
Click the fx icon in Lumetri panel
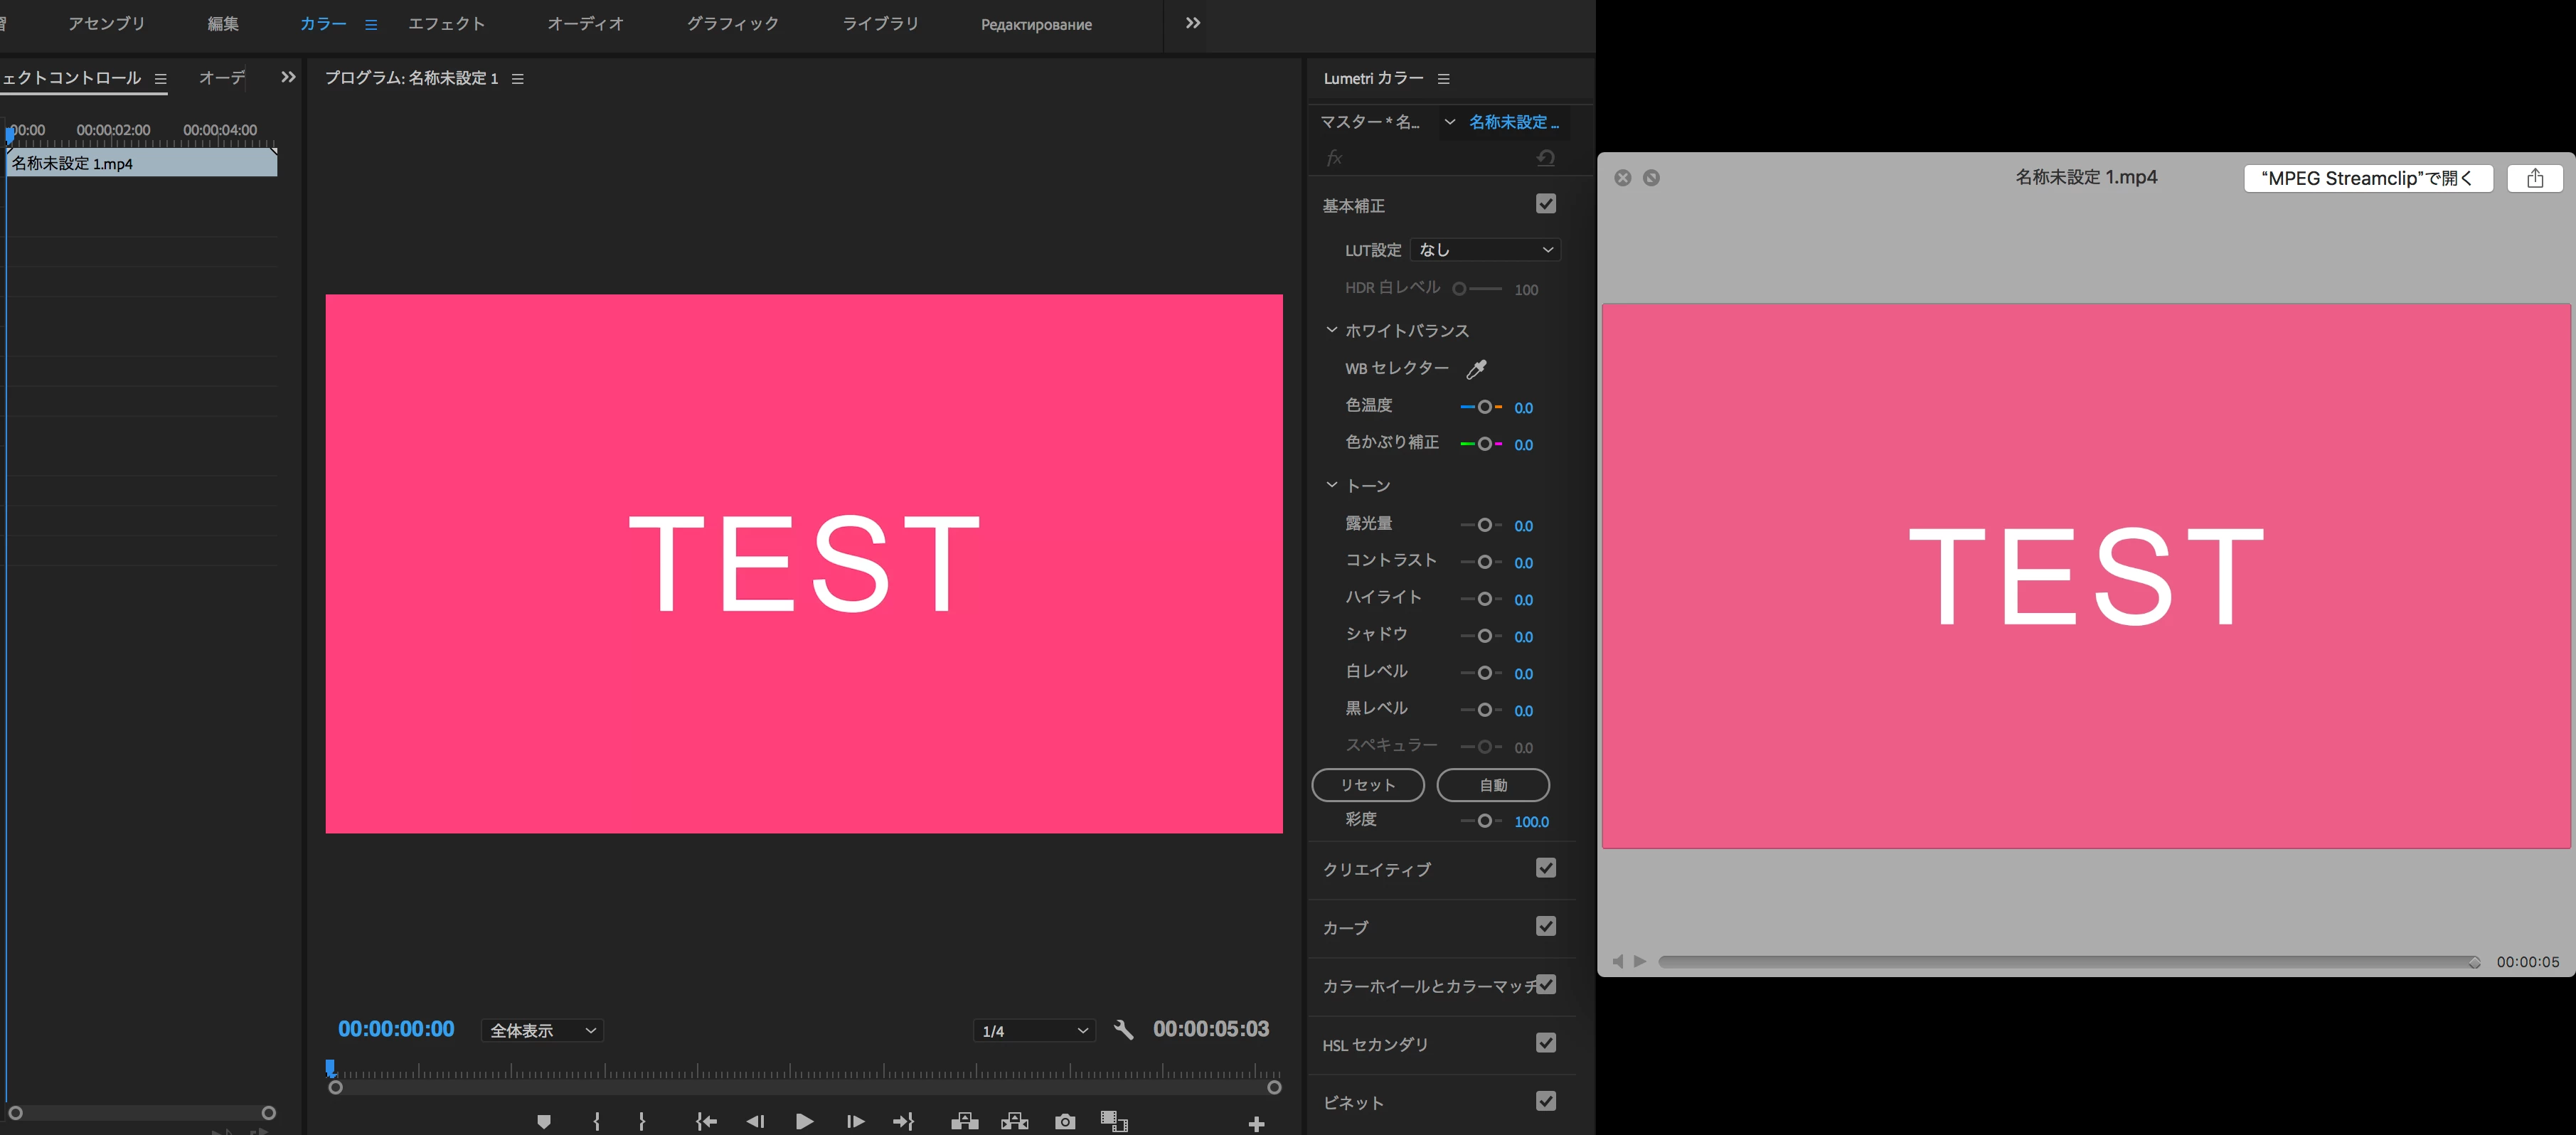pyautogui.click(x=1335, y=157)
